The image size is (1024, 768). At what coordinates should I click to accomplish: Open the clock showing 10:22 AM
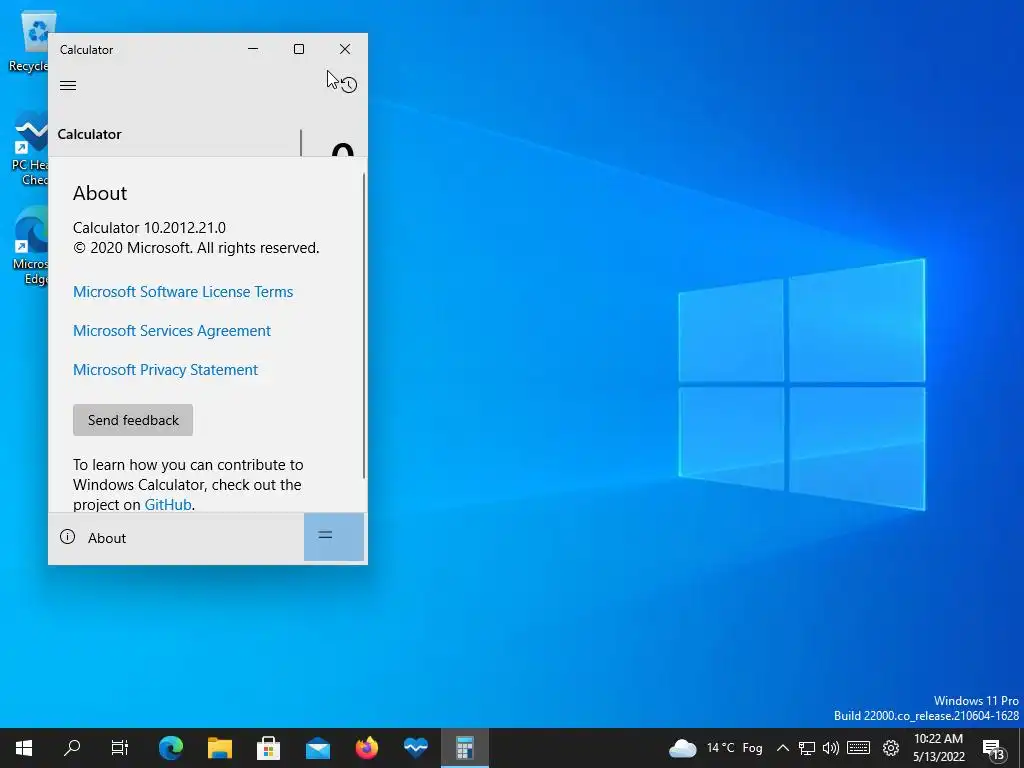point(938,748)
